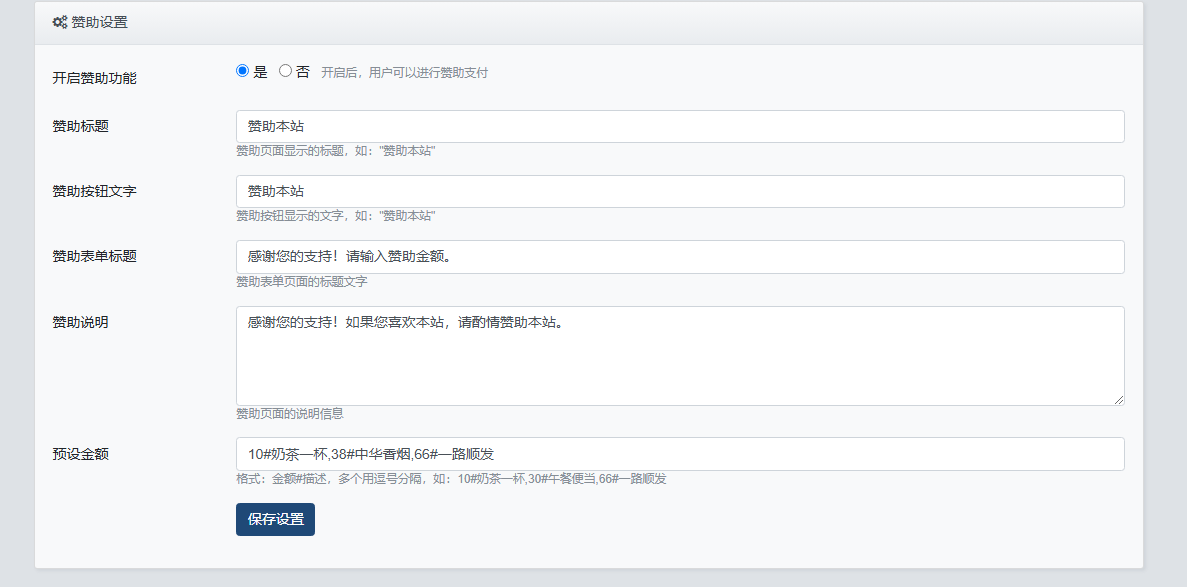Image resolution: width=1187 pixels, height=587 pixels.
Task: Click the gears icon beside 赞助设置
Action: click(x=59, y=22)
